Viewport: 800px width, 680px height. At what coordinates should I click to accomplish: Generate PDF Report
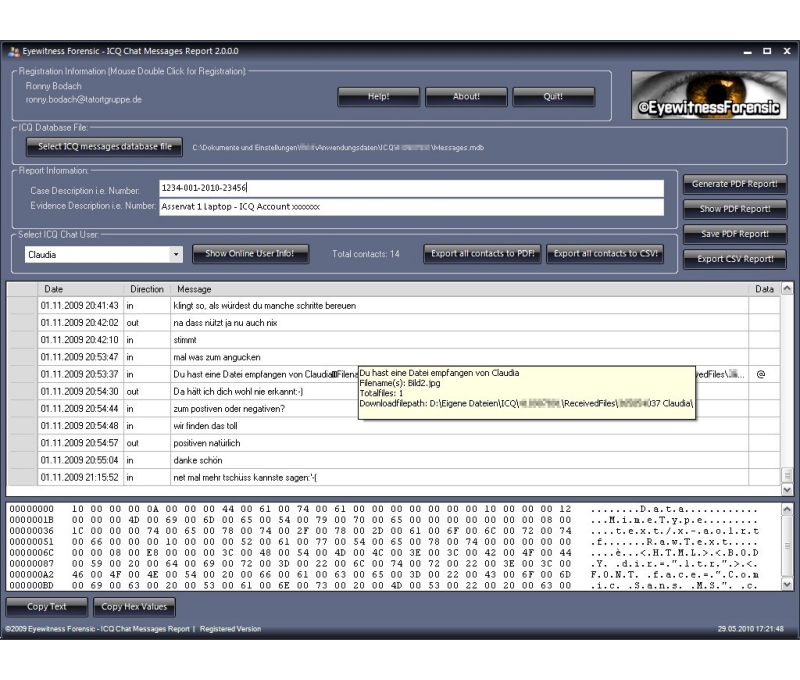click(735, 184)
